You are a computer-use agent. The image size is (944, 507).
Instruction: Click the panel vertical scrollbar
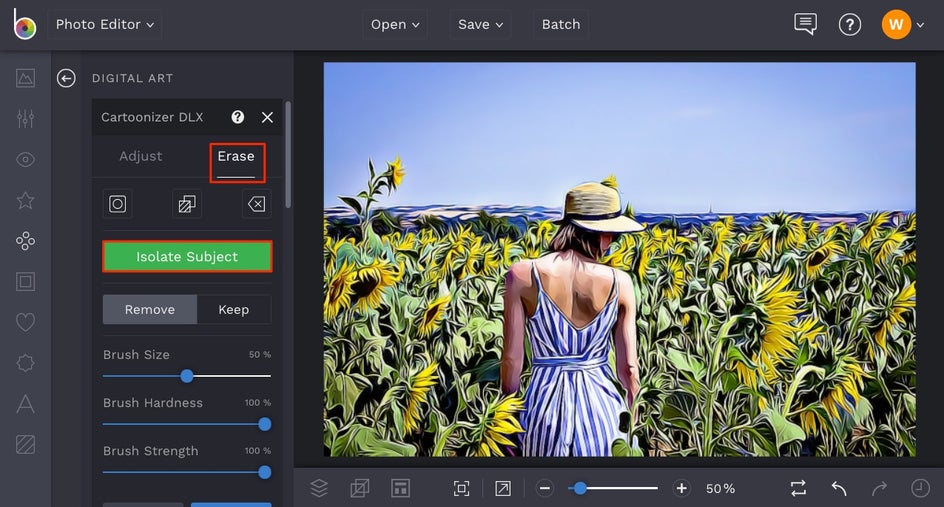[x=288, y=155]
